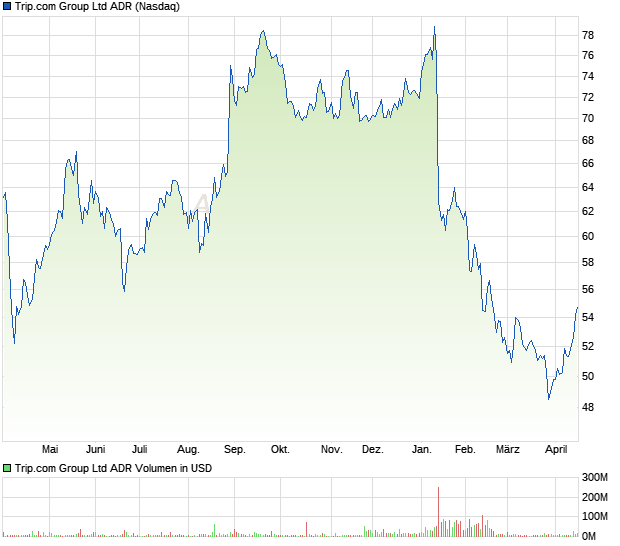Image resolution: width=620 pixels, height=546 pixels.
Task: Click the price axis value 54
Action: click(588, 317)
